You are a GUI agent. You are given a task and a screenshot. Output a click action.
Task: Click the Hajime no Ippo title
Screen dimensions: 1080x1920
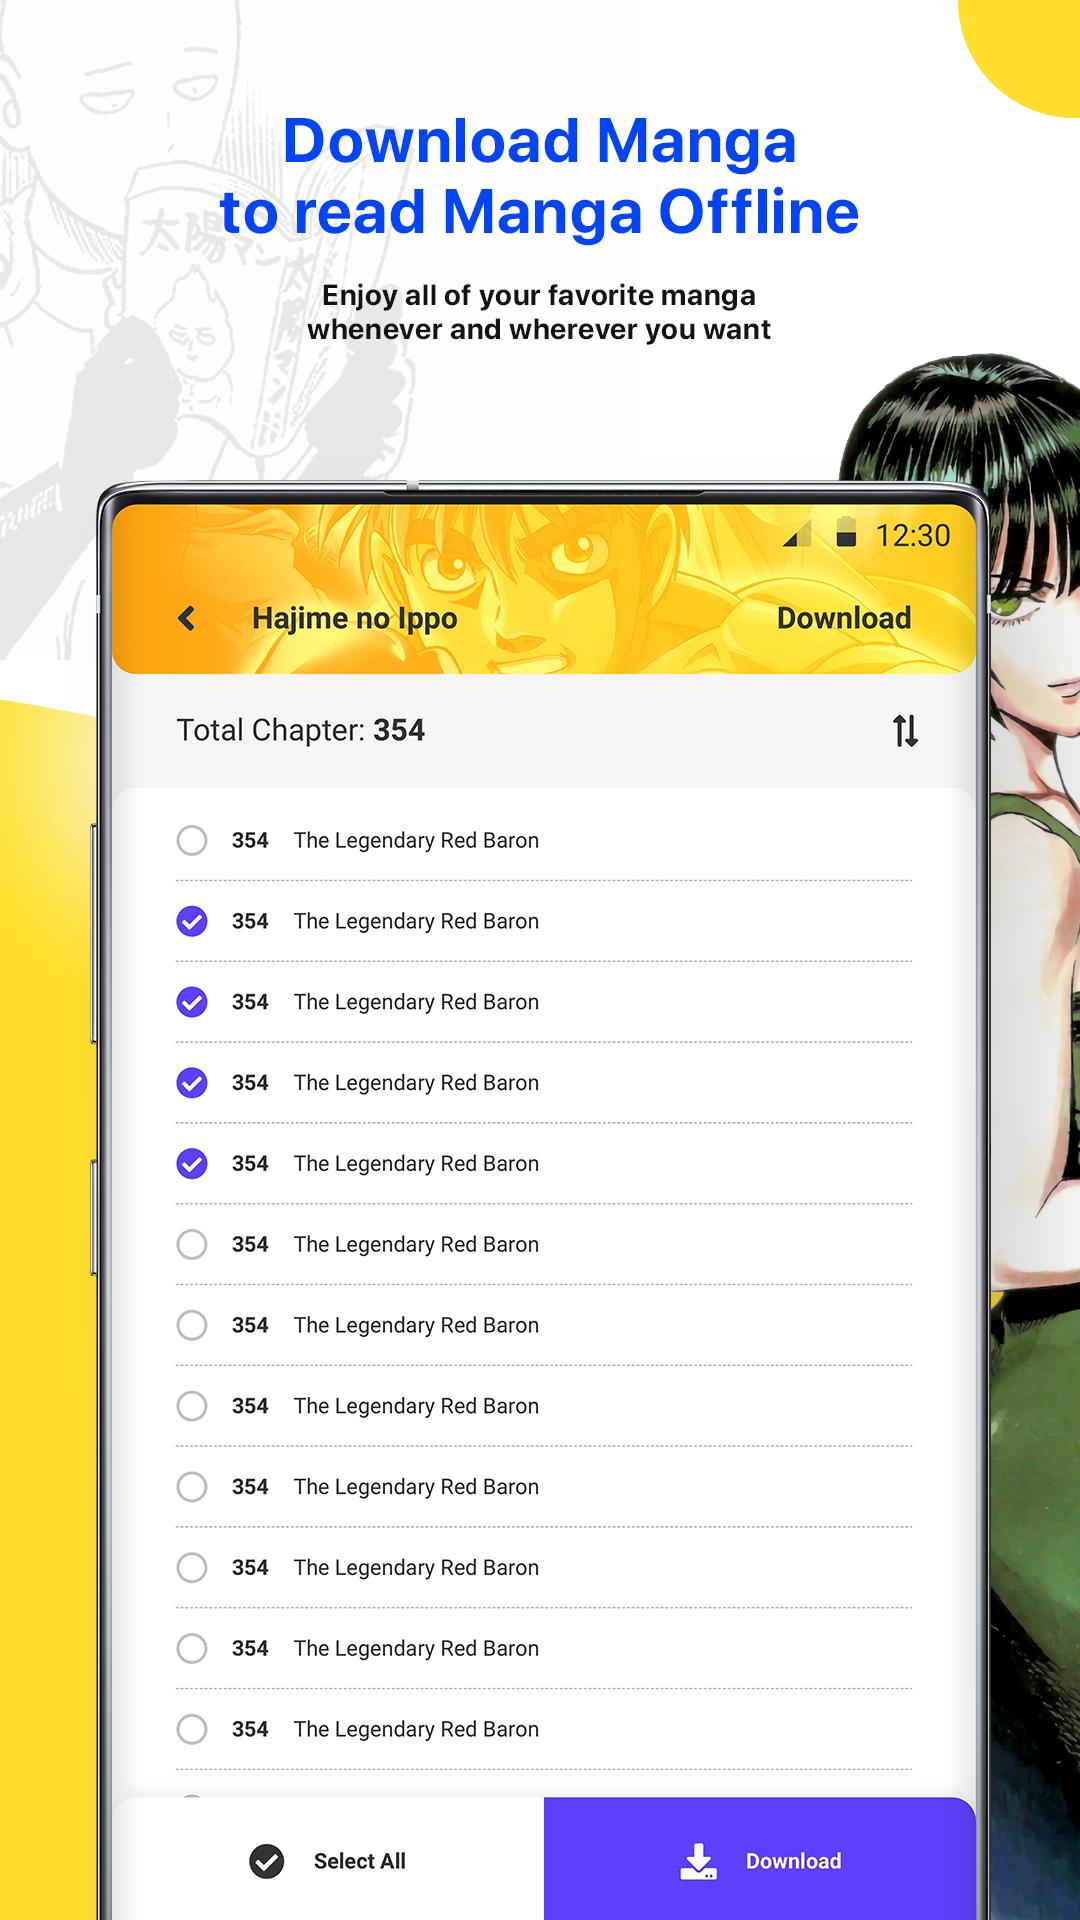354,619
